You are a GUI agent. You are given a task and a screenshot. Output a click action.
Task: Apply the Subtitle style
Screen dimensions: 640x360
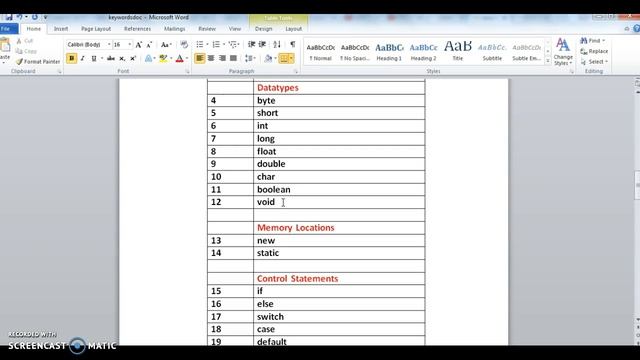tap(492, 51)
